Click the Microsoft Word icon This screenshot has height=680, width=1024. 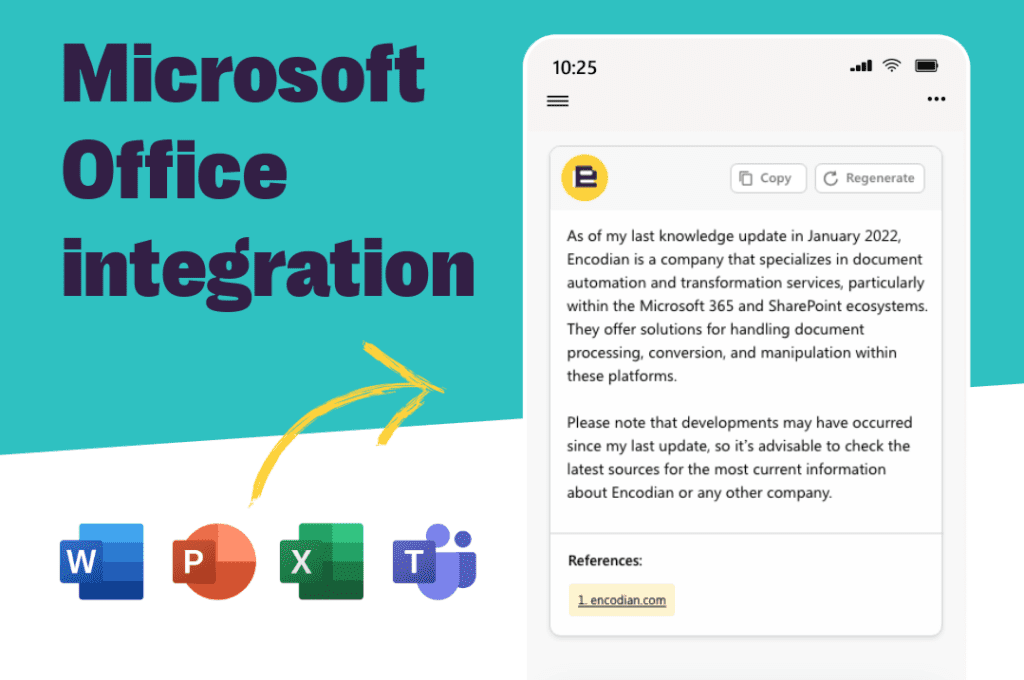pyautogui.click(x=102, y=561)
